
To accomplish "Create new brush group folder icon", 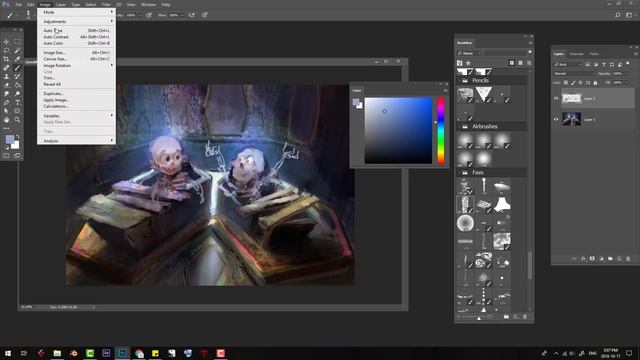I will (x=506, y=316).
